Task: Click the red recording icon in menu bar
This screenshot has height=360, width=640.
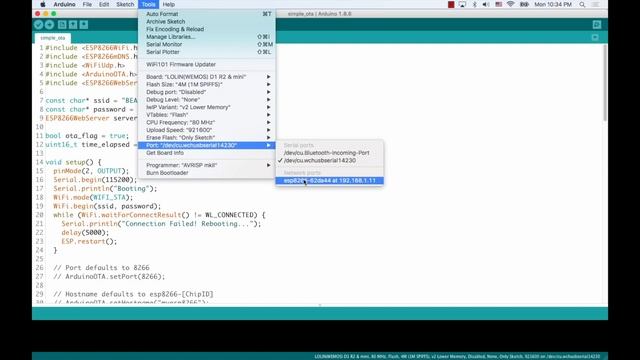Action: (x=451, y=4)
